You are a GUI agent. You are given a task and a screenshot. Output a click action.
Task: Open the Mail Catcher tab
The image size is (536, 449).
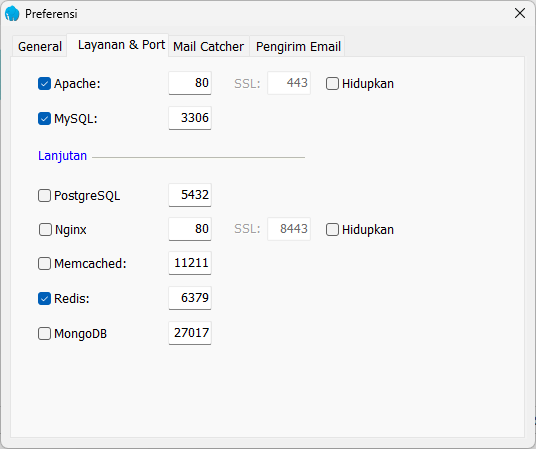209,46
